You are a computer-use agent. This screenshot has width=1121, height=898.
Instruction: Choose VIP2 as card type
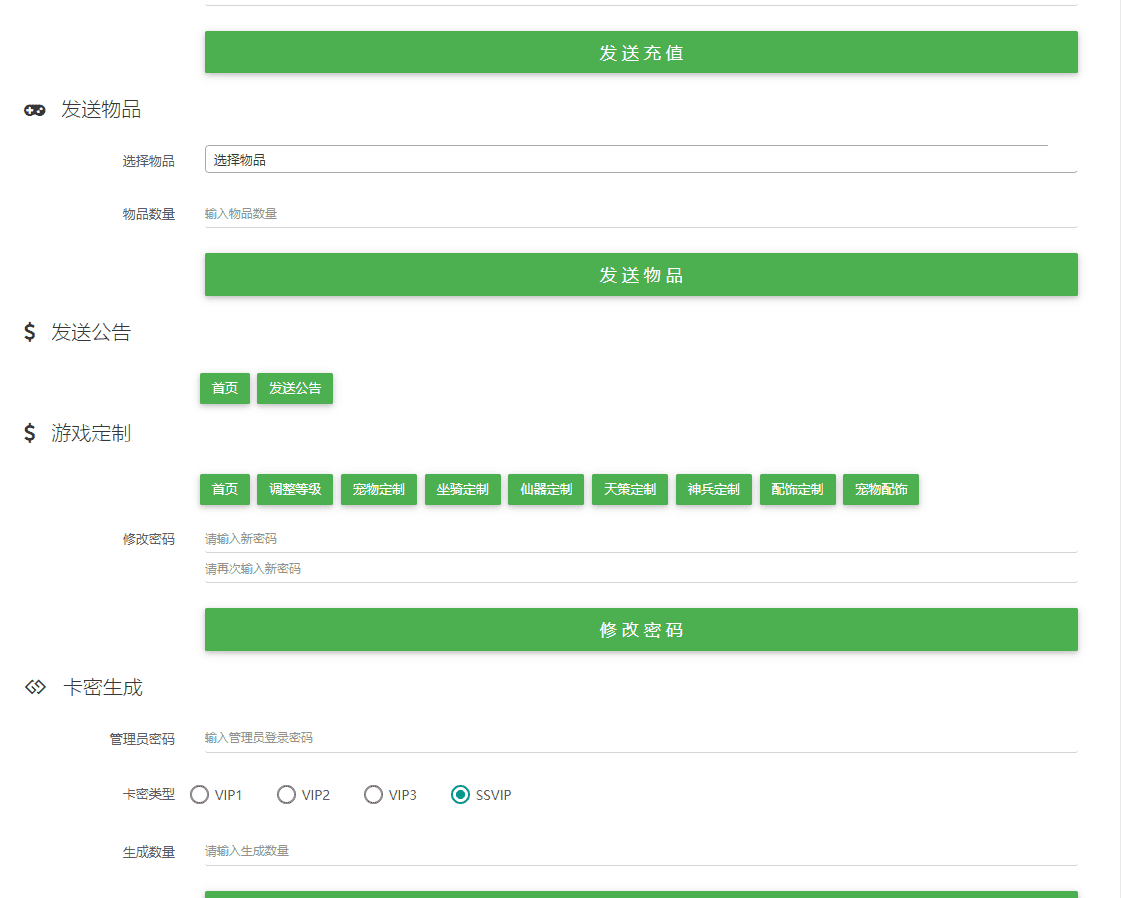(287, 795)
